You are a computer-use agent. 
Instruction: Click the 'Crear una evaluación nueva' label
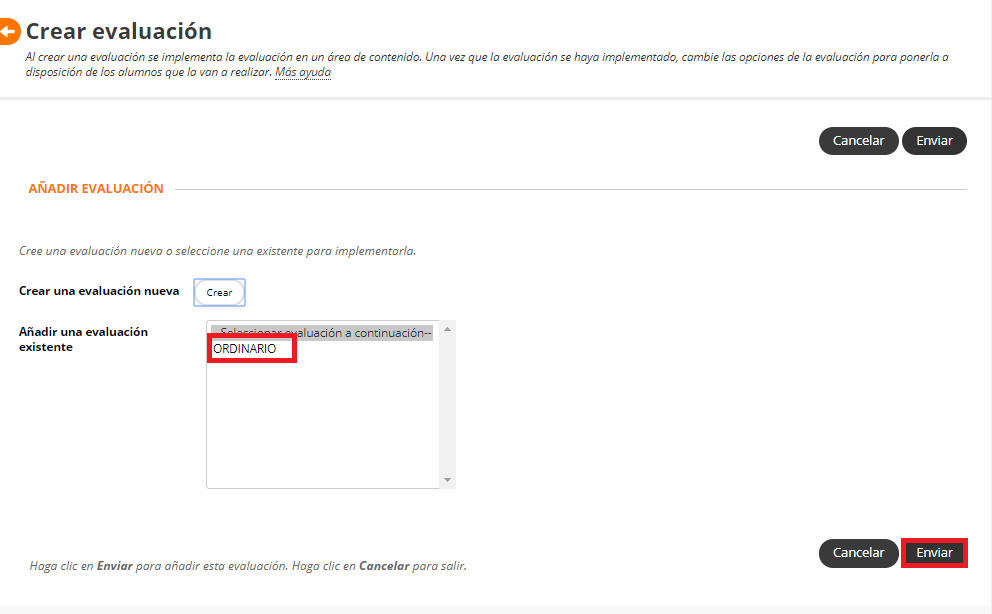[99, 291]
